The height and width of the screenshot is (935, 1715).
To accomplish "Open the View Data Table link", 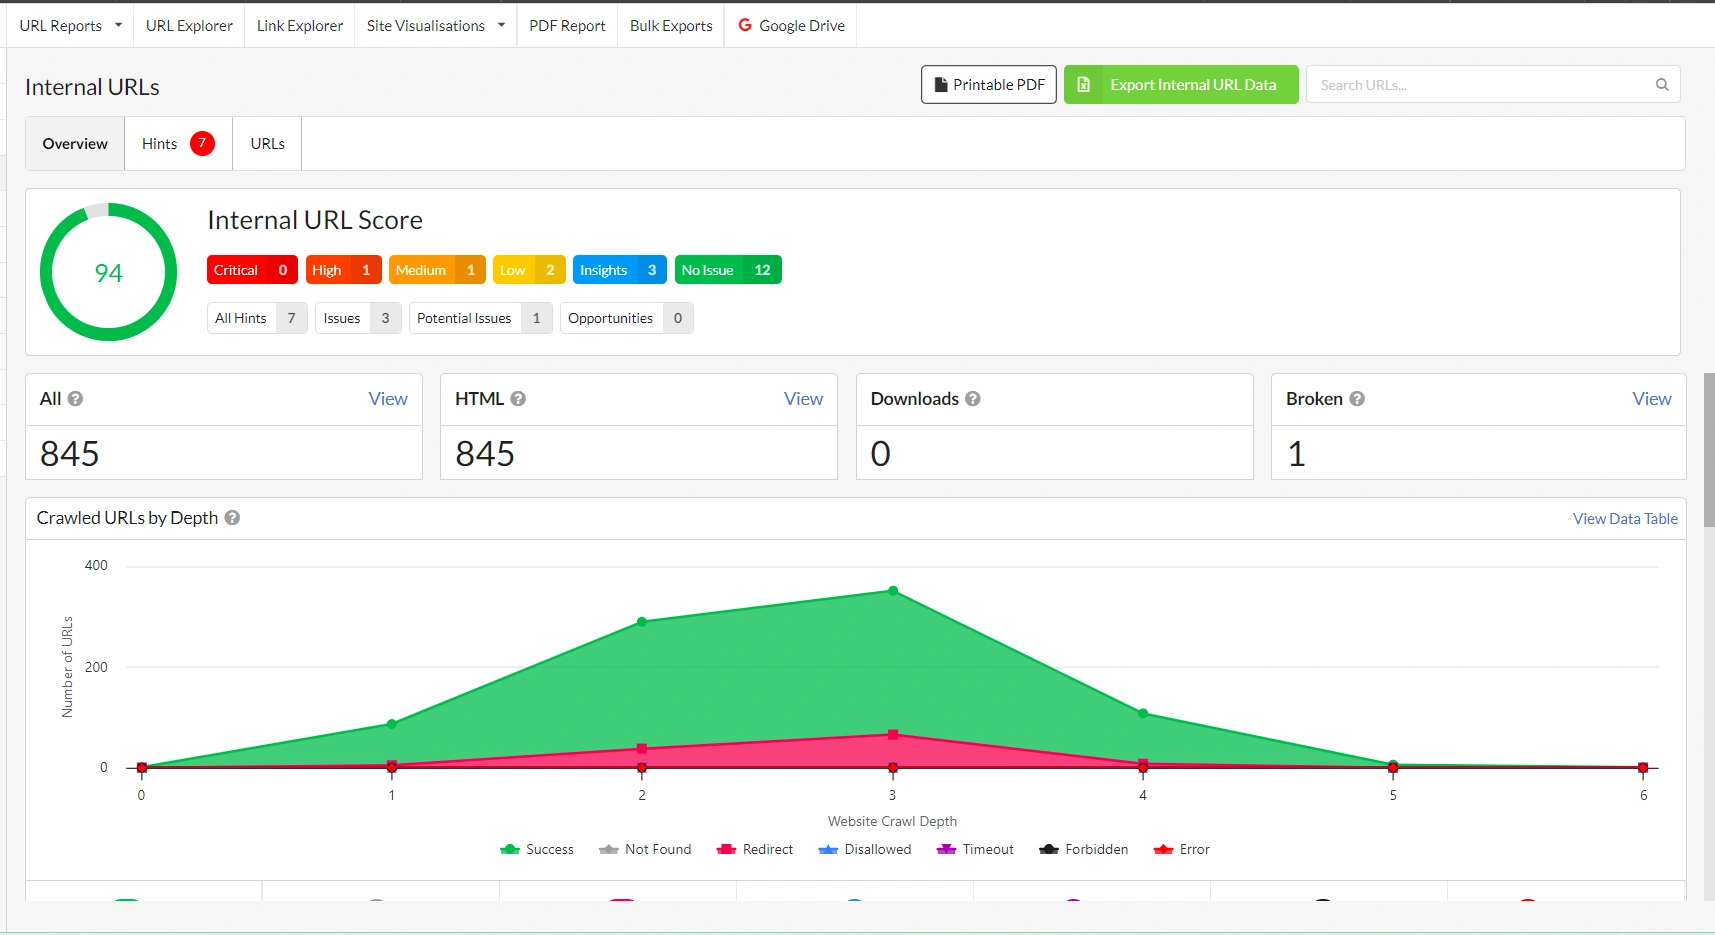I will 1624,518.
